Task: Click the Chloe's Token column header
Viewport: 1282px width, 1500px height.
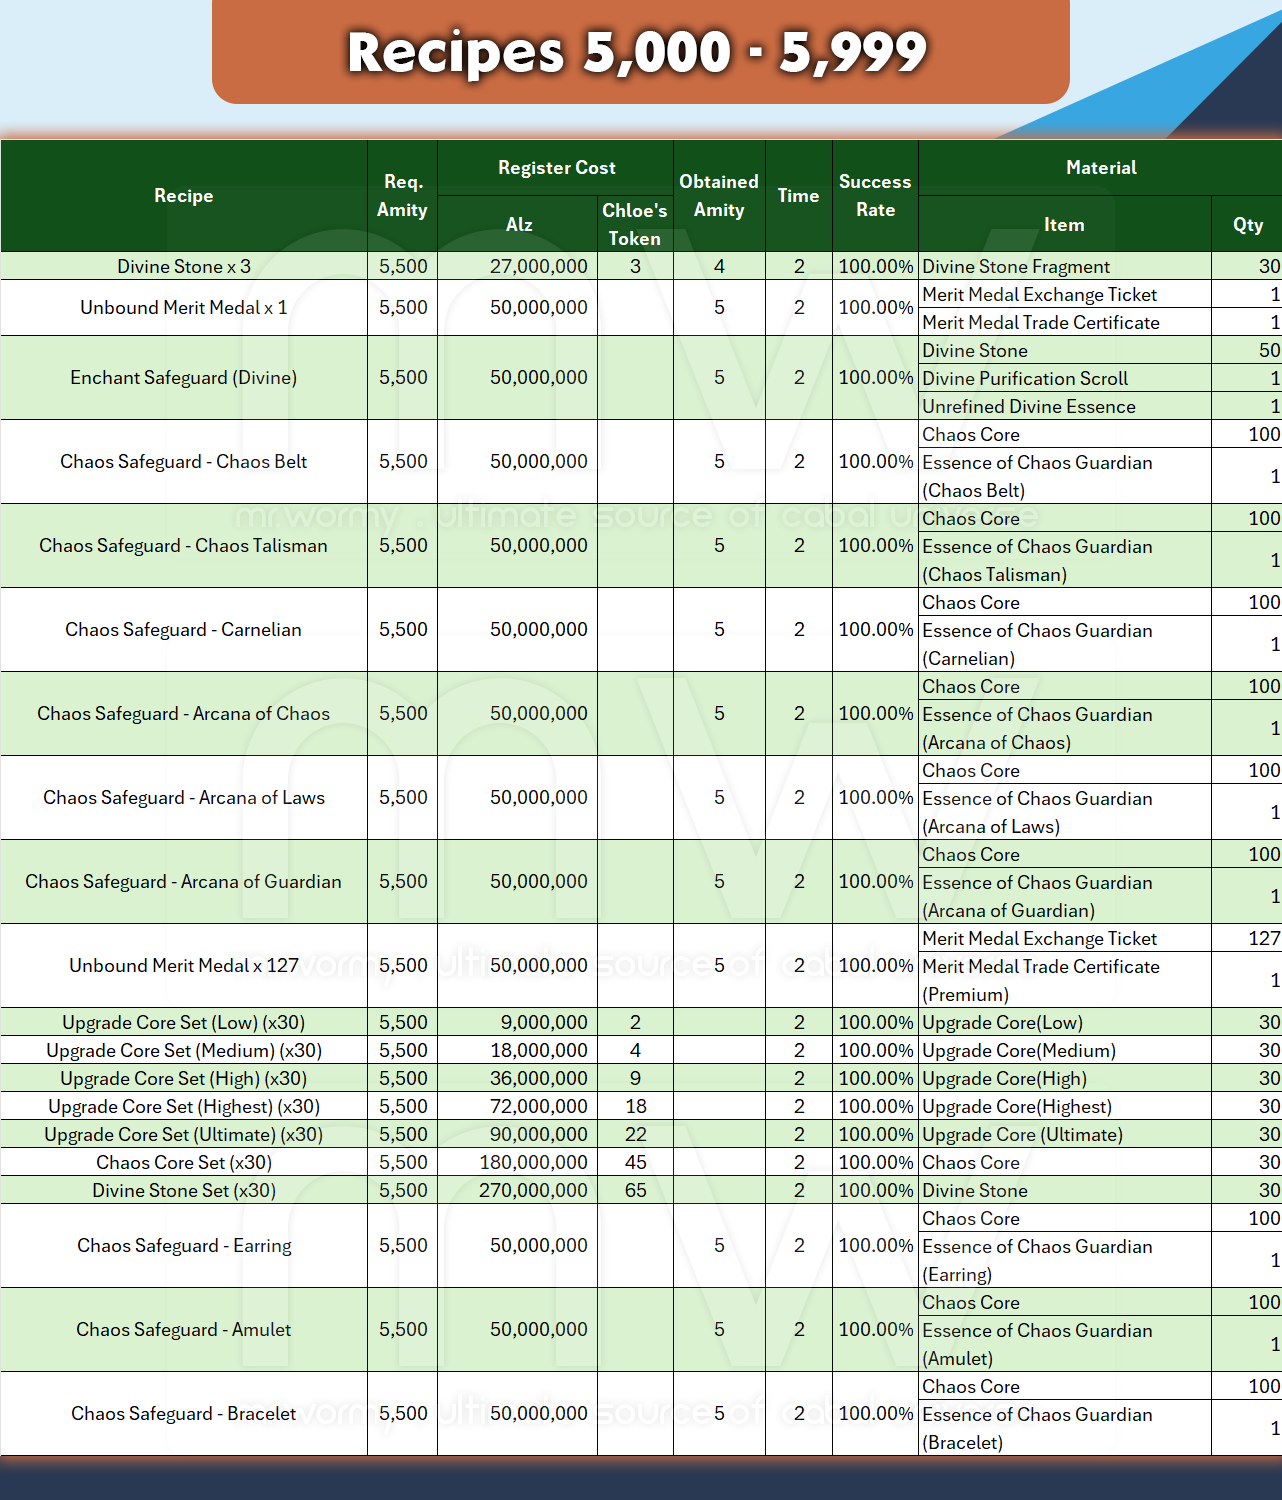Action: [x=635, y=224]
